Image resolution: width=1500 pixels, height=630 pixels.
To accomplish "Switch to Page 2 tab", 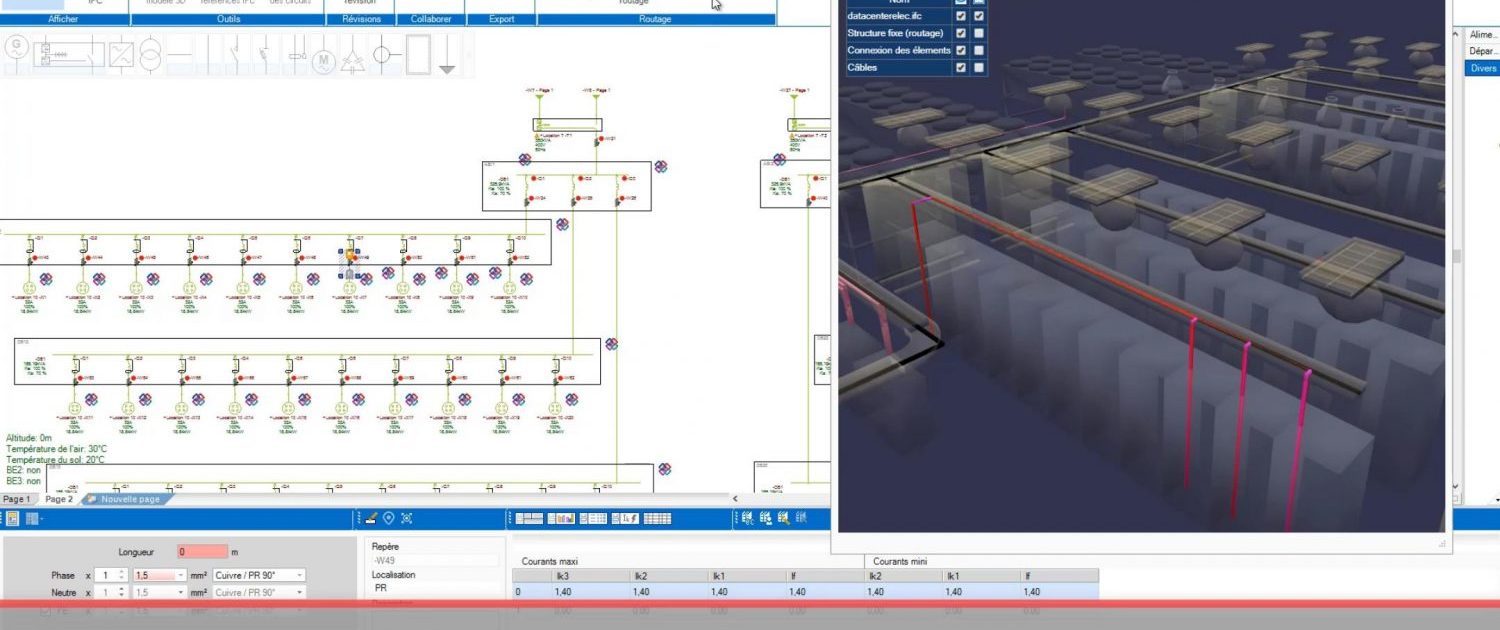I will click(x=59, y=499).
